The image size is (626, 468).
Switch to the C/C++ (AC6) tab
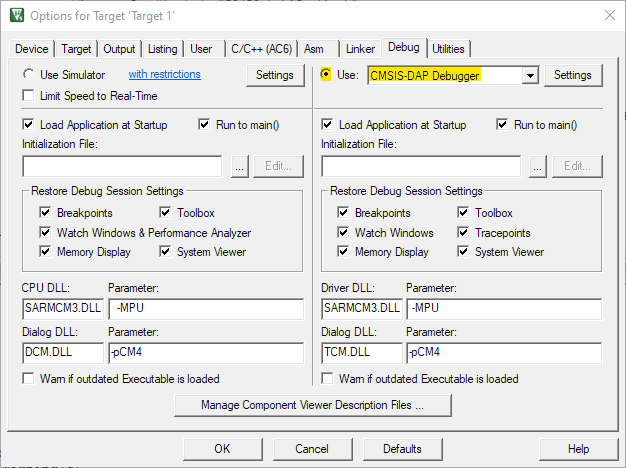tap(261, 48)
